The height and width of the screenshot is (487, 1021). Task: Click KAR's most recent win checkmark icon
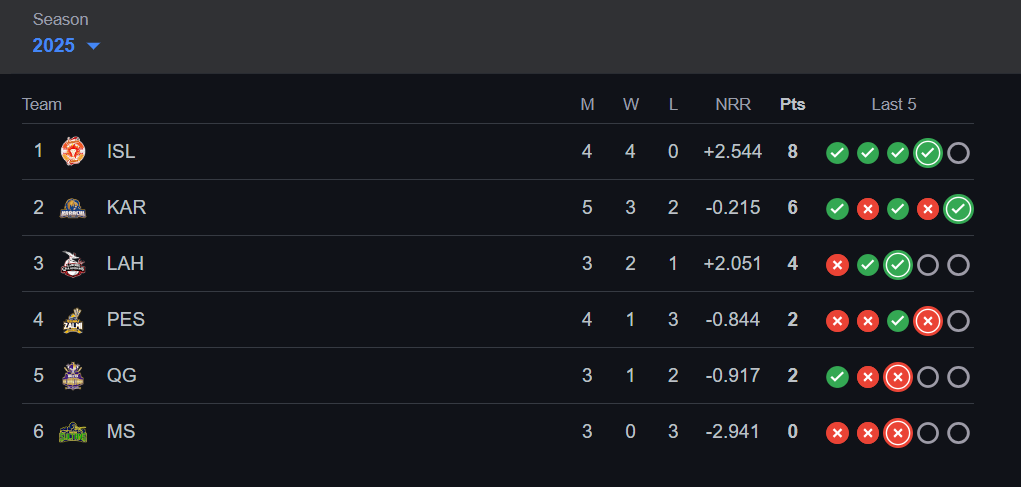coord(958,209)
